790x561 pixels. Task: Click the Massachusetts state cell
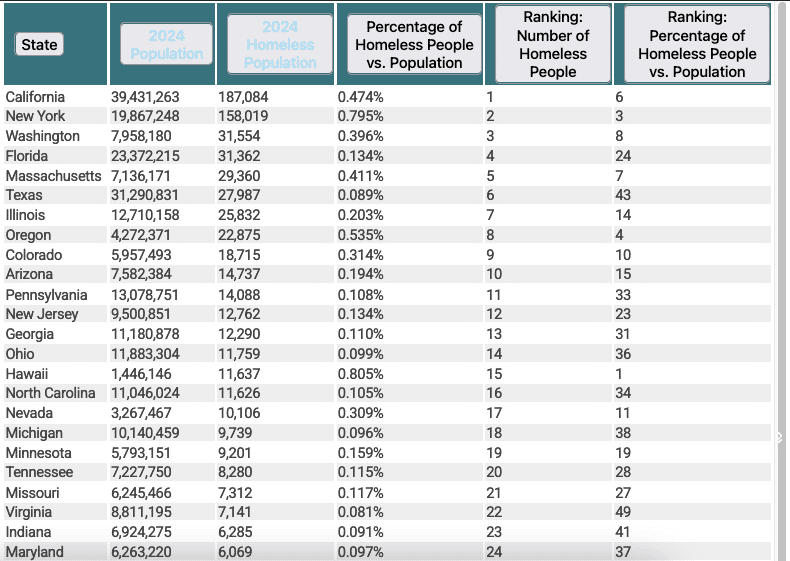pyautogui.click(x=53, y=176)
